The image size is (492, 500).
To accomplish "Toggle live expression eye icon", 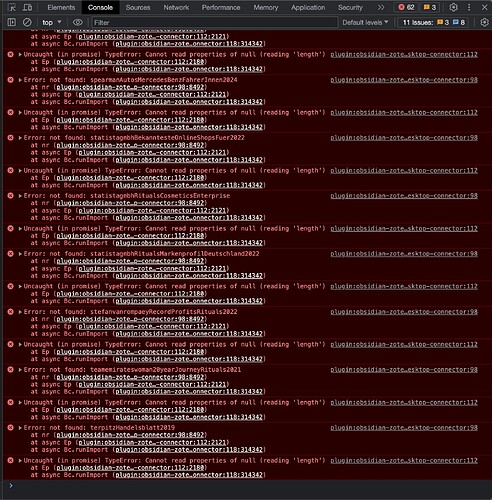I will pos(78,22).
